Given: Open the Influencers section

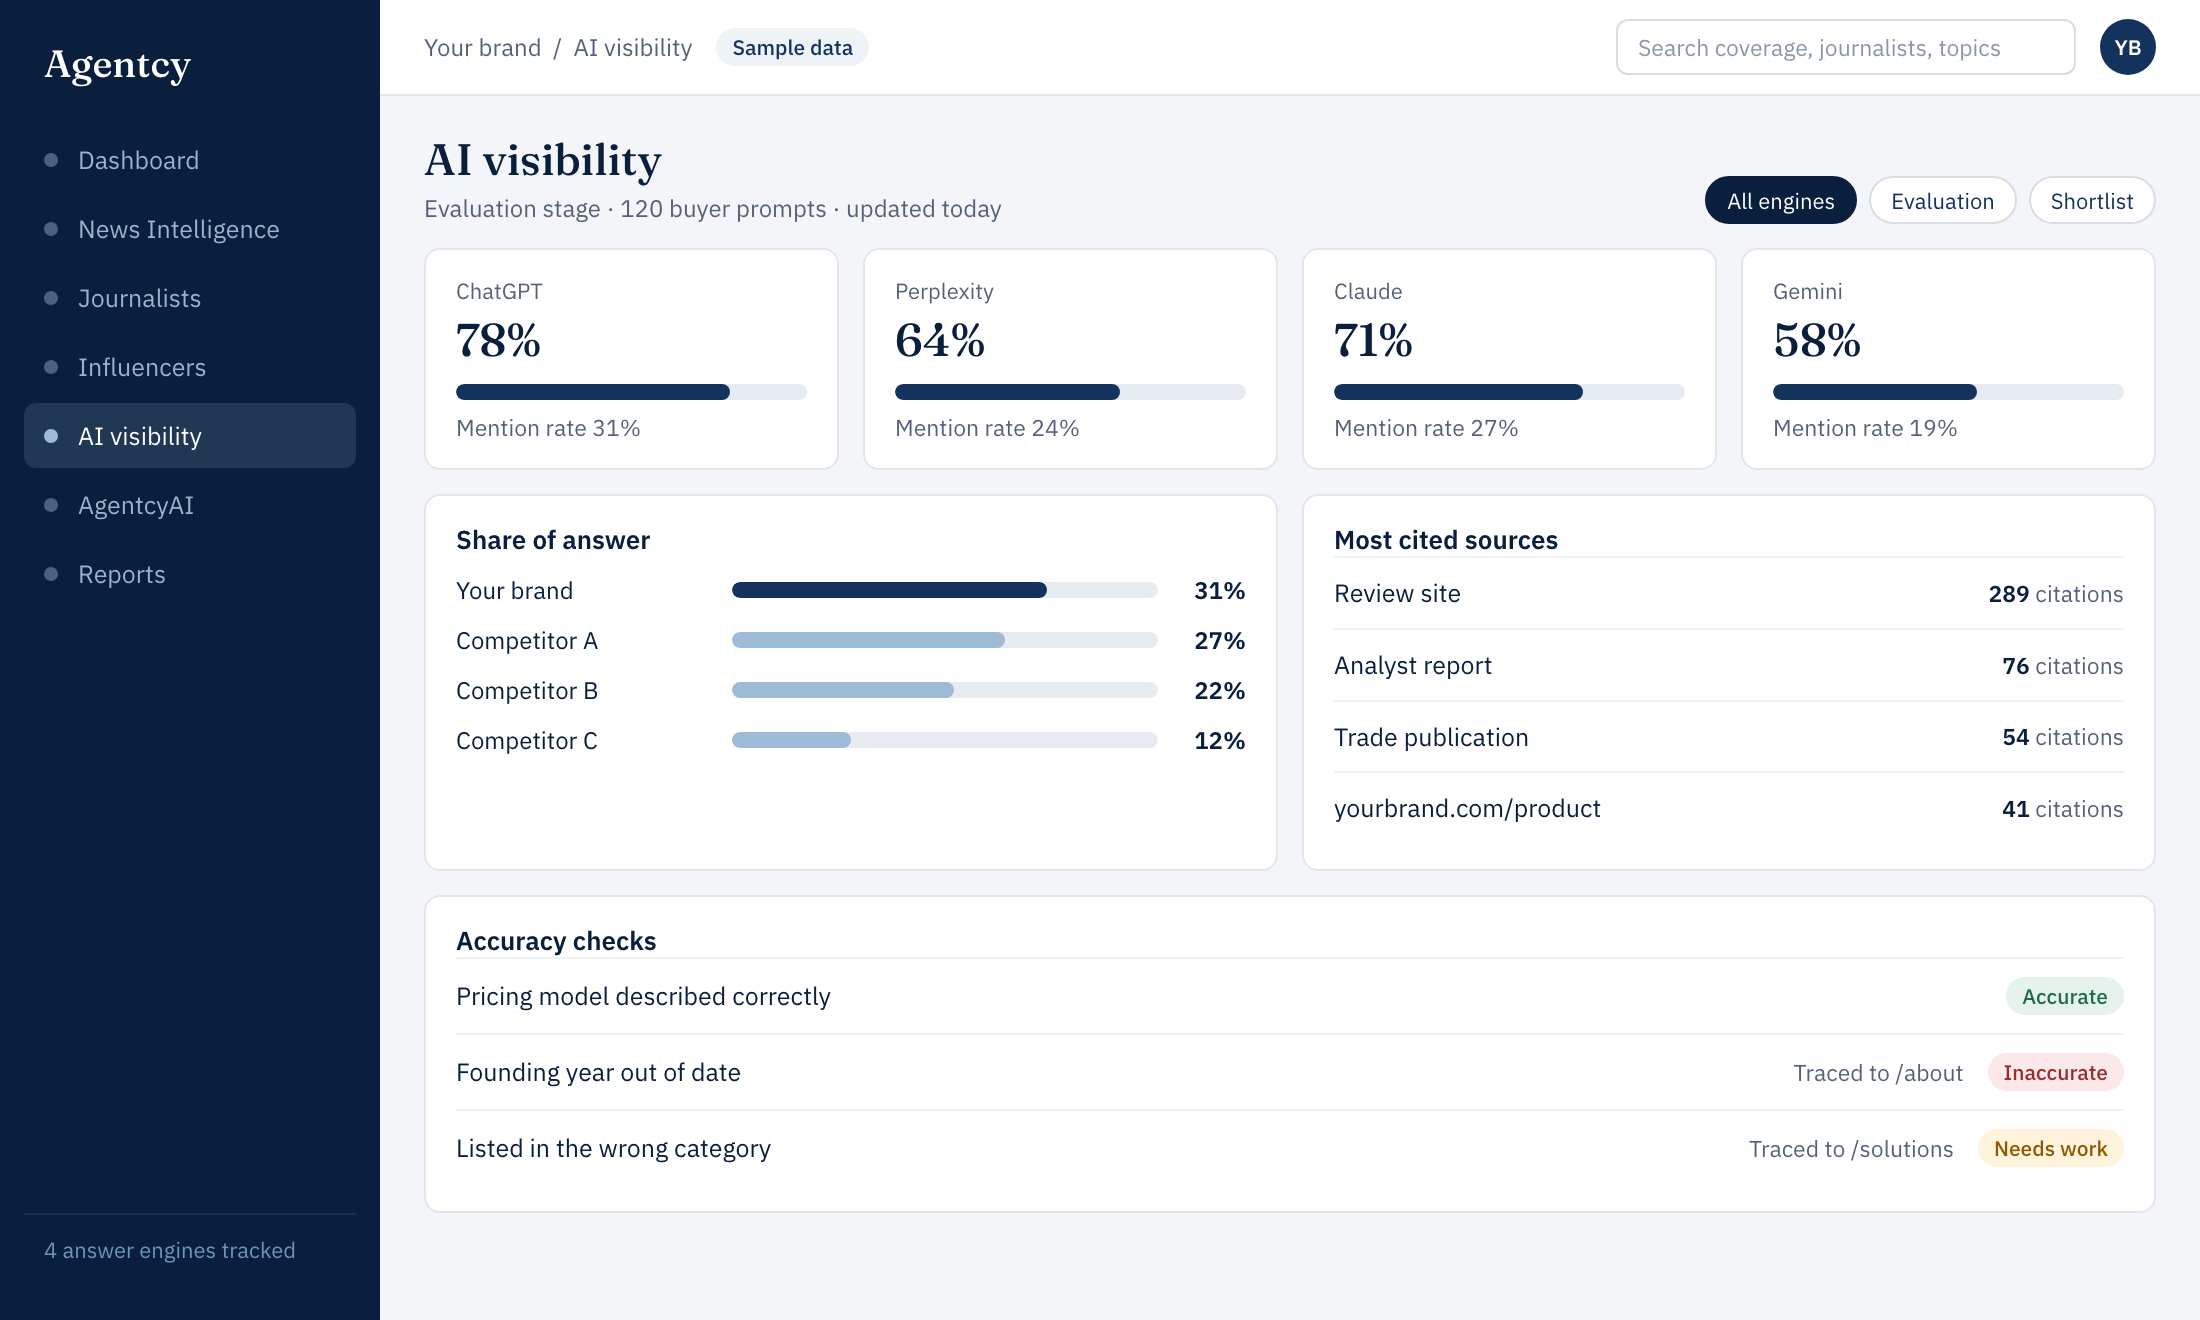Looking at the screenshot, I should (190, 367).
